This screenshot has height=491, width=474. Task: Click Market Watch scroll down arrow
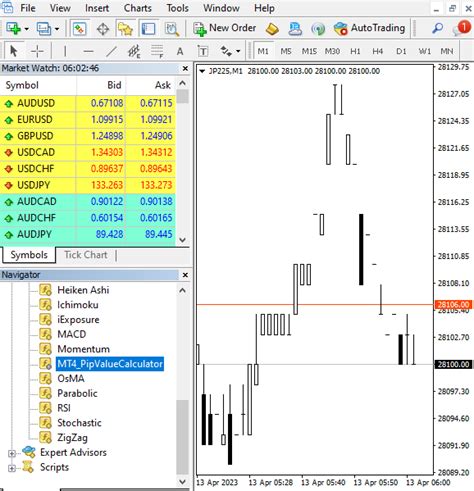pyautogui.click(x=182, y=240)
